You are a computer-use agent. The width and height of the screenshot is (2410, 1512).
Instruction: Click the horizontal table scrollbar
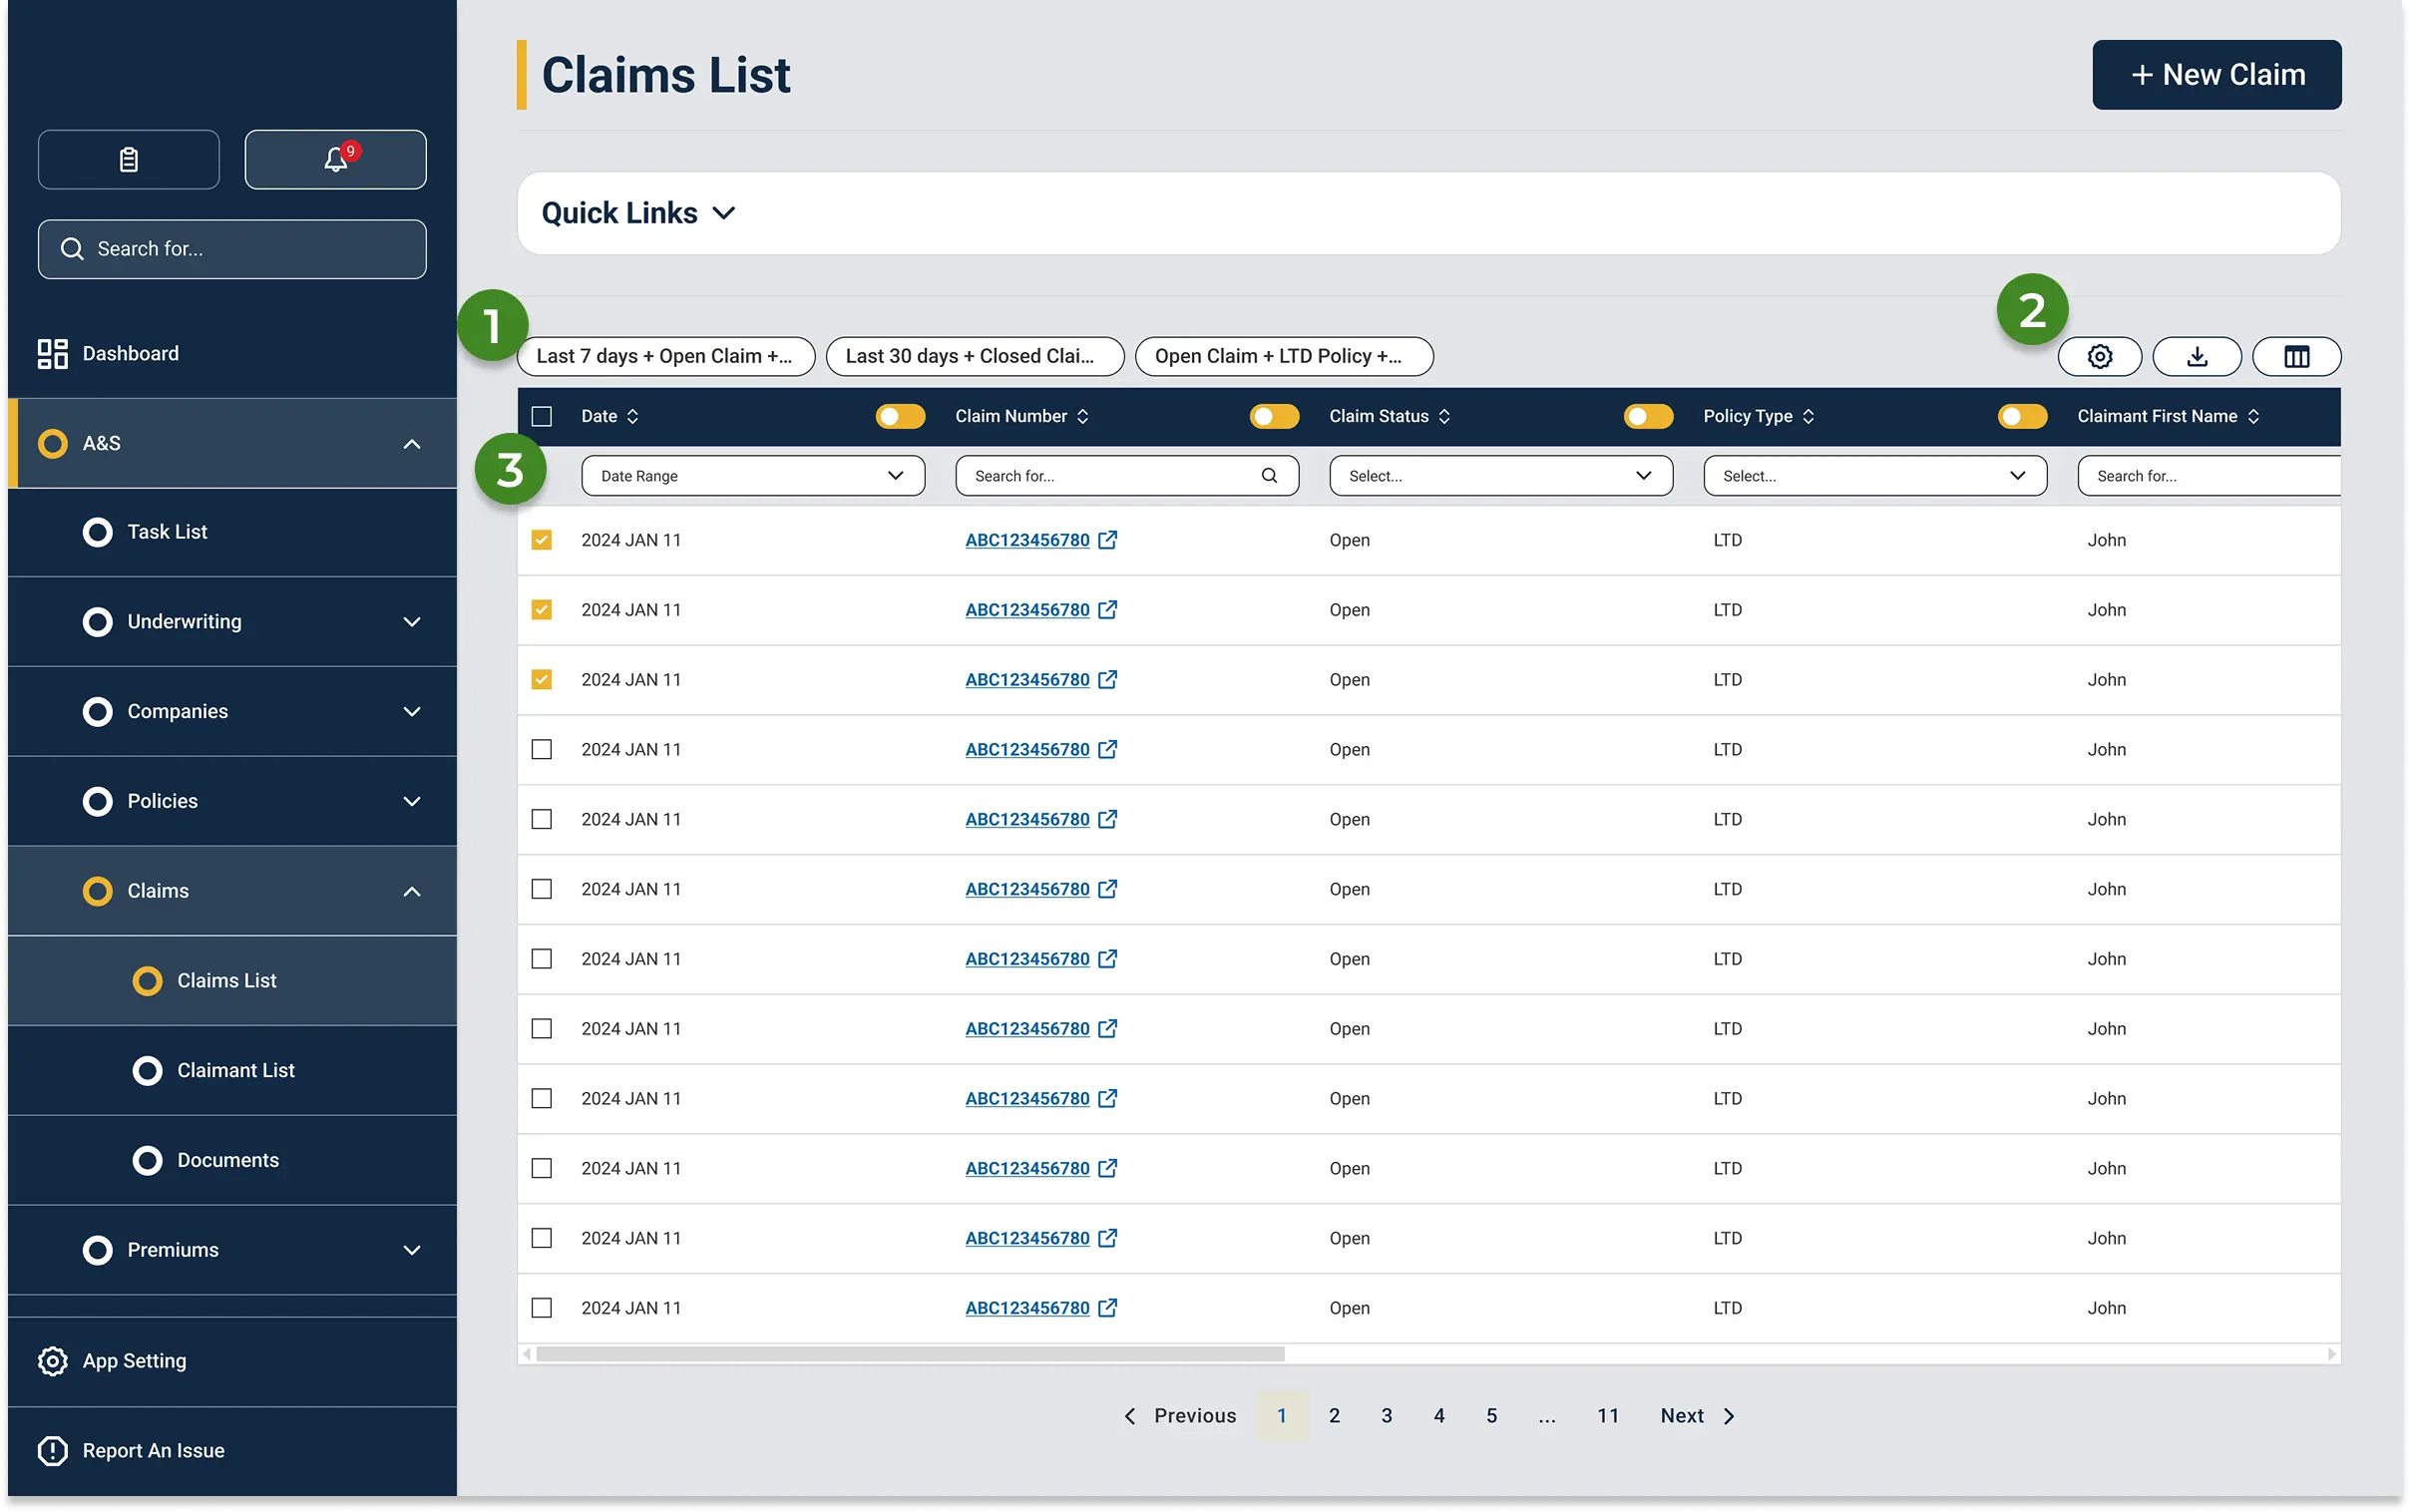pos(910,1354)
